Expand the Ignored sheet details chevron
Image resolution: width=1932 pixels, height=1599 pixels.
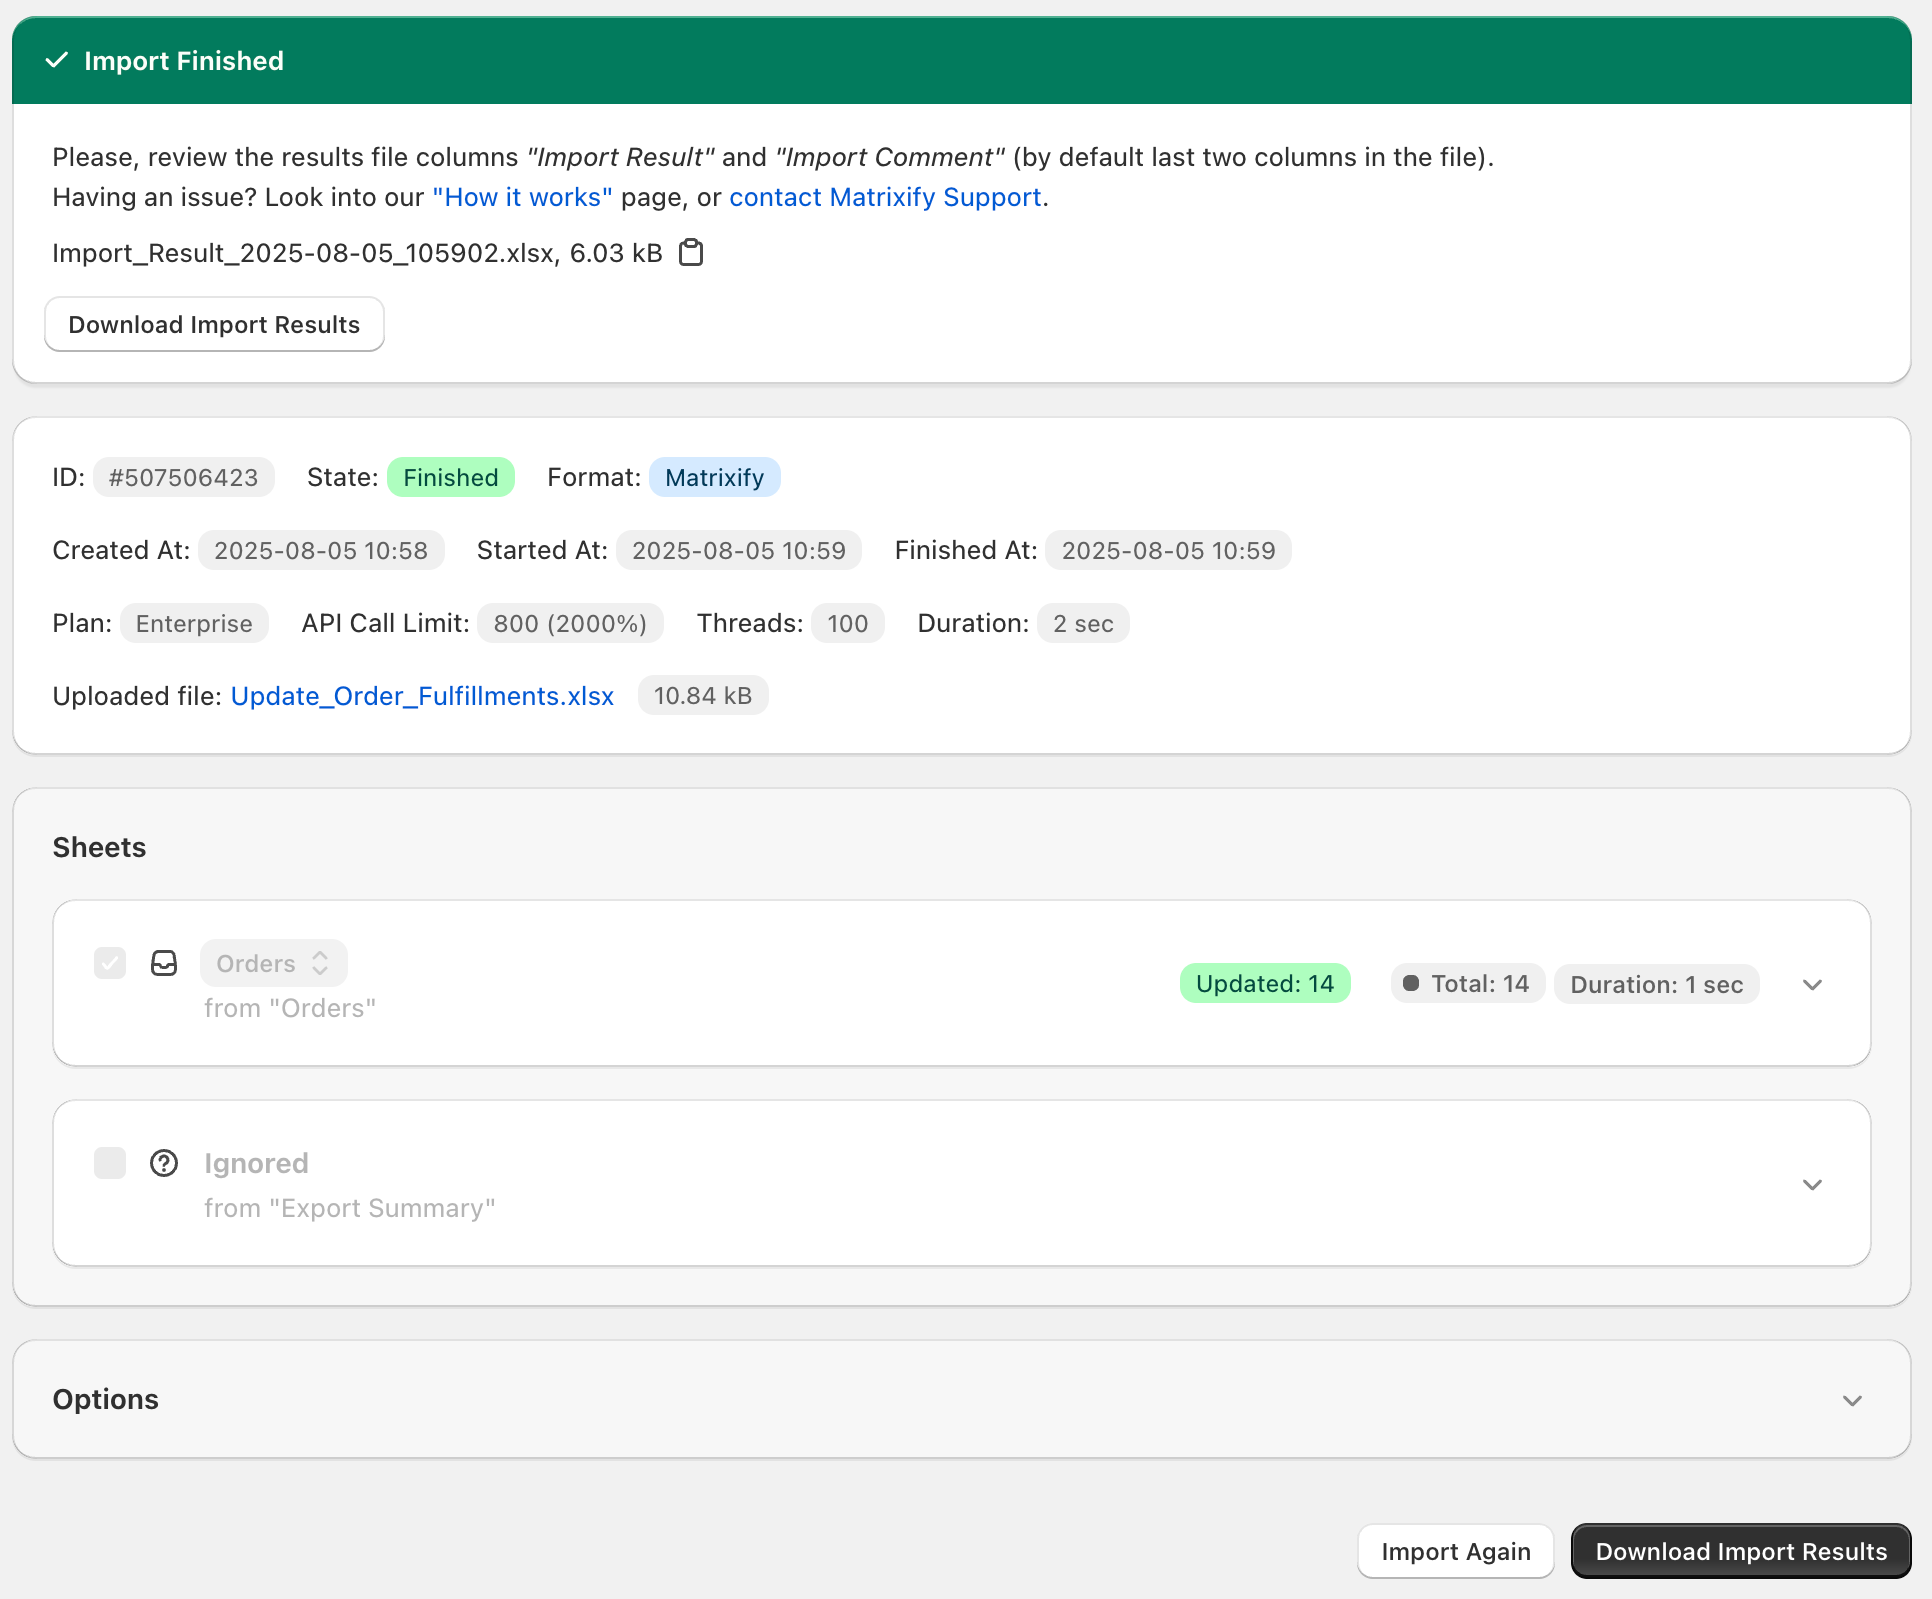[1812, 1185]
